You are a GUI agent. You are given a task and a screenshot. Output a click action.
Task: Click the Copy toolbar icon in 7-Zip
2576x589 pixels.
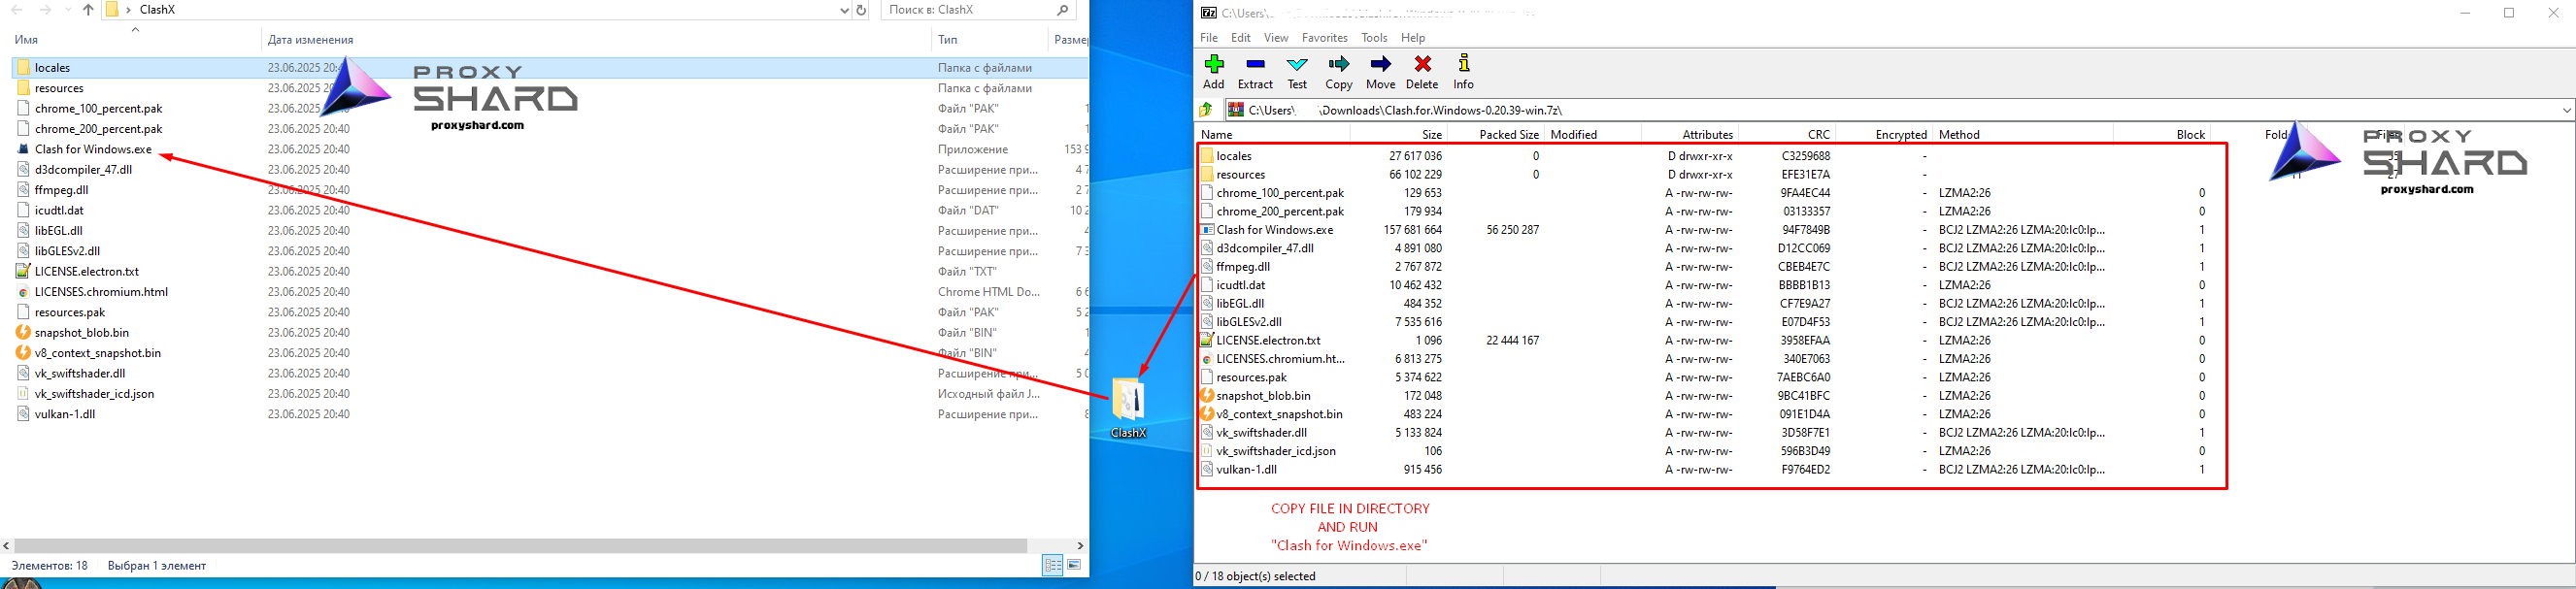1338,71
